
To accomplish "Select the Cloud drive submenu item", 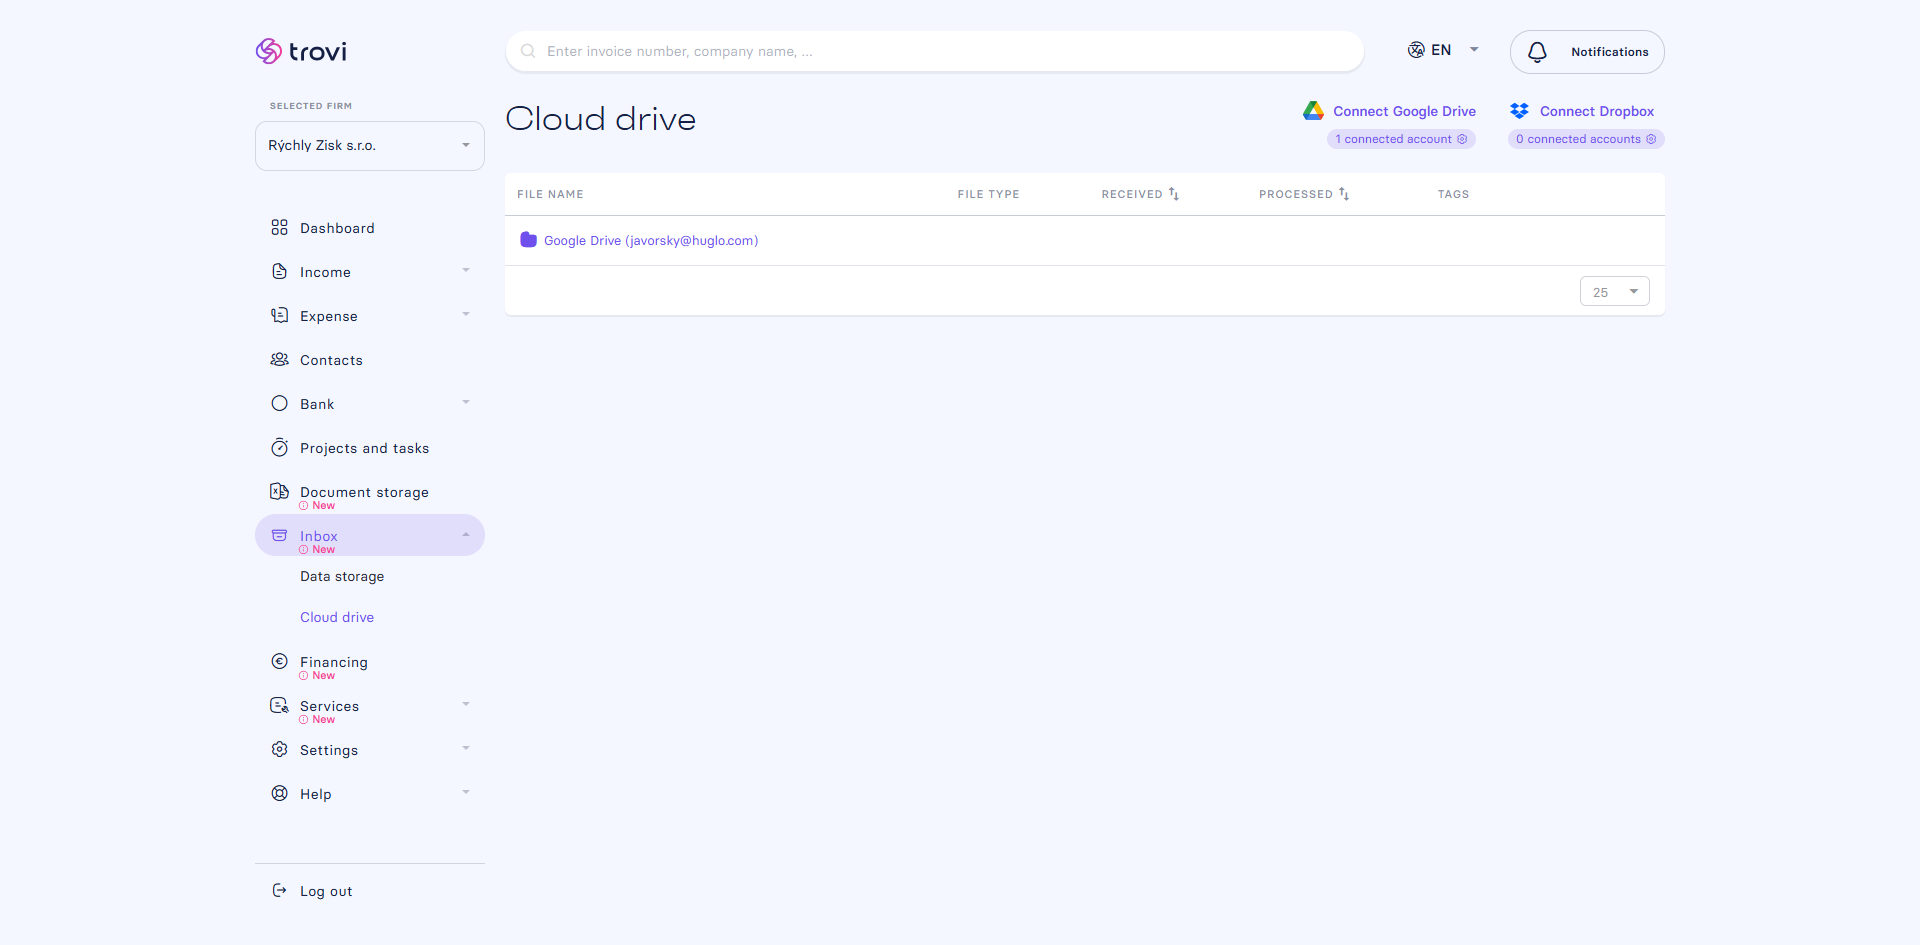I will tap(337, 618).
